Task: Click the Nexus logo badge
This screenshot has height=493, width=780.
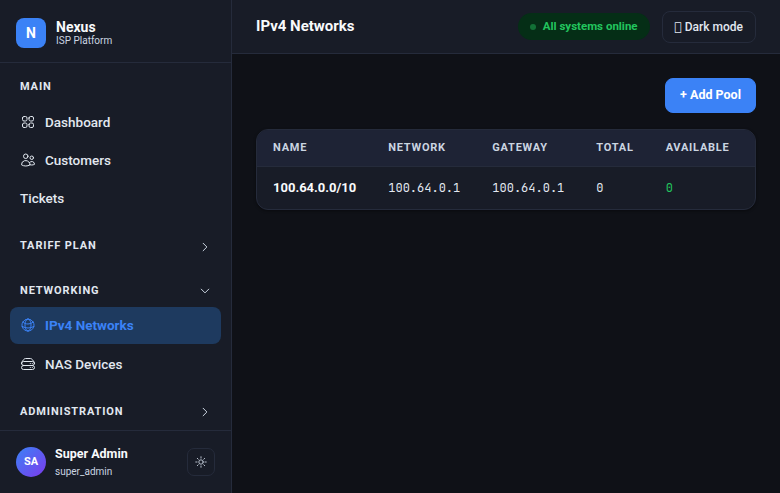Action: pos(31,33)
